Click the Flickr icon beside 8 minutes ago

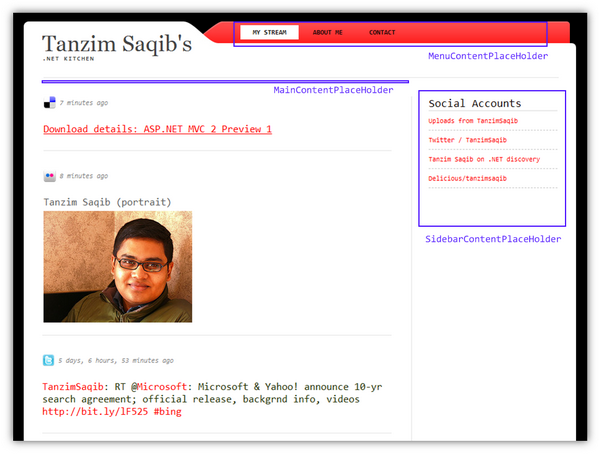tap(49, 176)
